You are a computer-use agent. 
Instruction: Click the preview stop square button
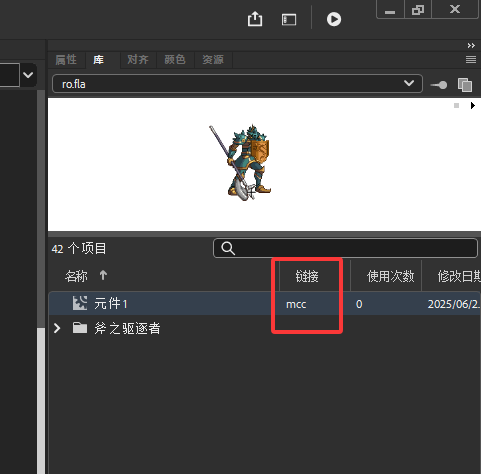click(456, 106)
